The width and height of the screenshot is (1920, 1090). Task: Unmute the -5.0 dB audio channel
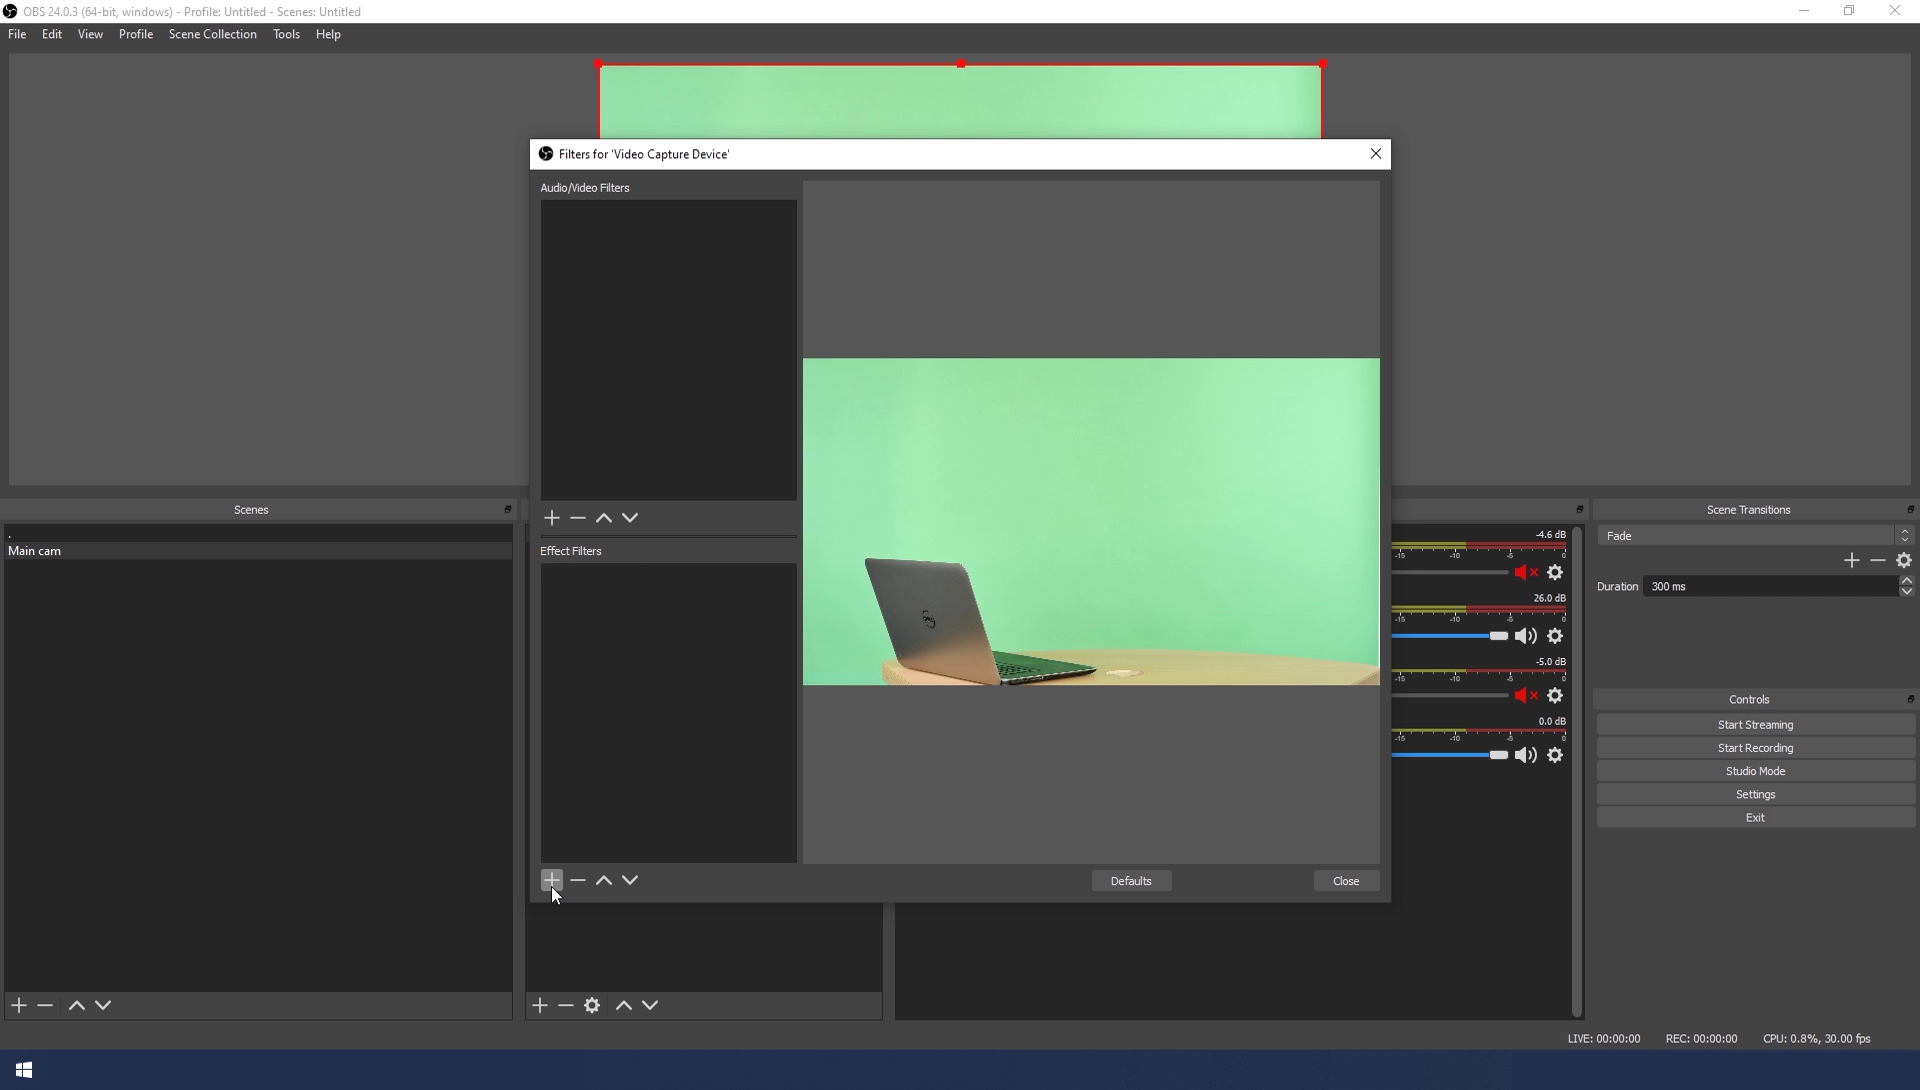click(x=1526, y=696)
